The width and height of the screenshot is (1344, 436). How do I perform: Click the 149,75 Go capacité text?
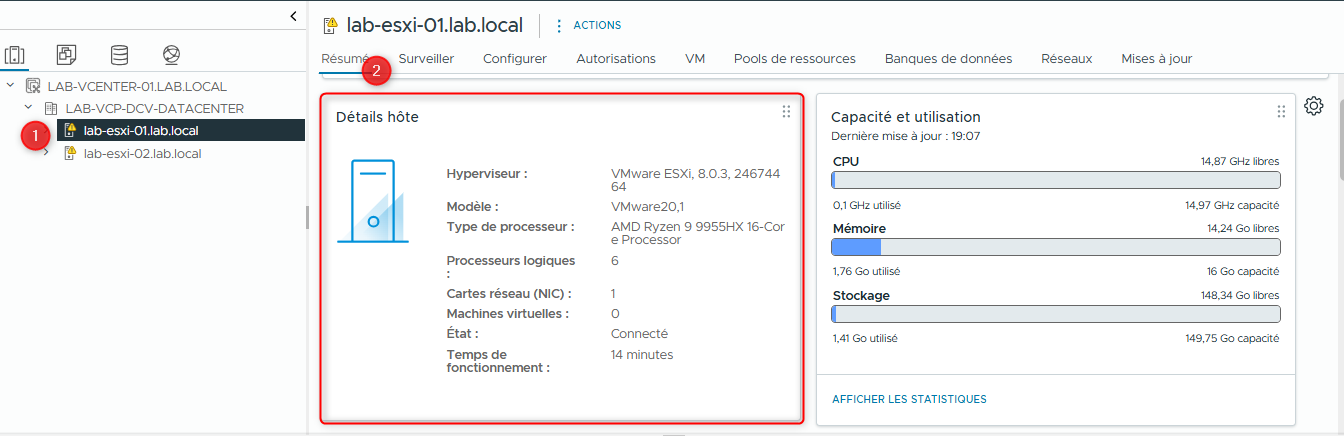pyautogui.click(x=1232, y=338)
